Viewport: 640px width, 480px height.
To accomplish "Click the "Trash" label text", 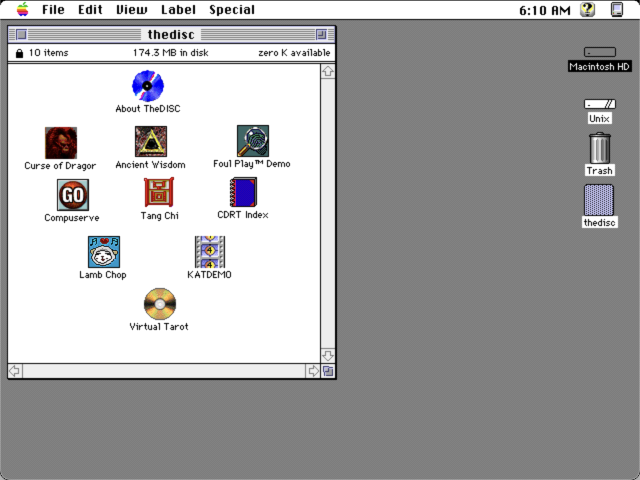I will click(600, 171).
